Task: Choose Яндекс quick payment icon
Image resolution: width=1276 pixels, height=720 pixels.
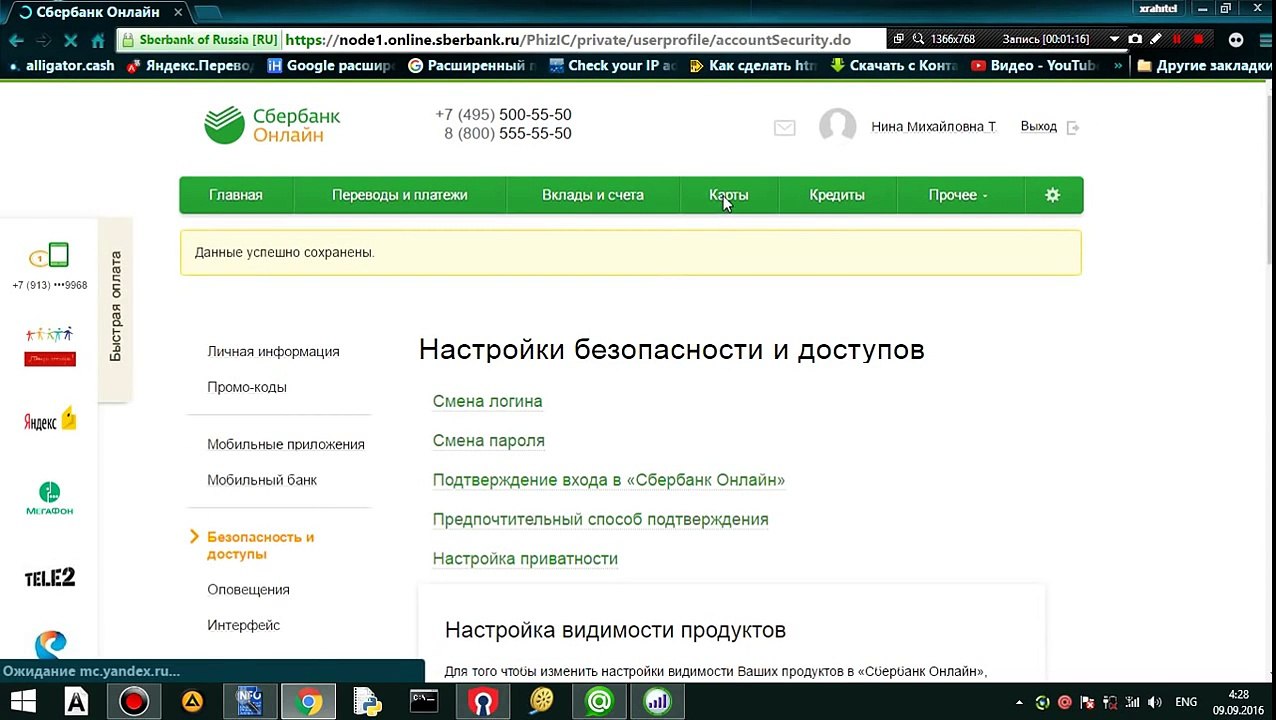Action: coord(50,420)
